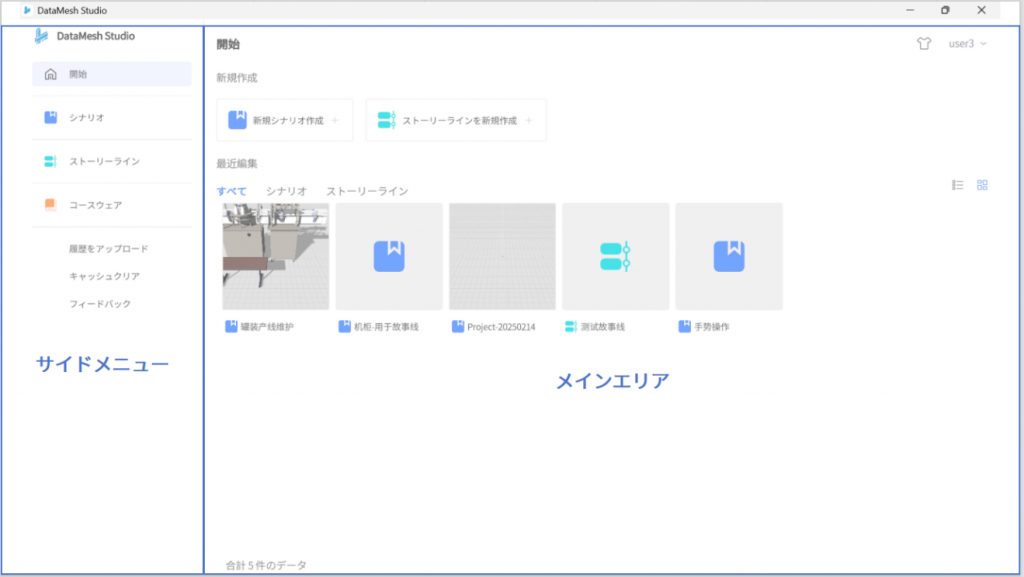Switch to list view layout icon
The image size is (1024, 577).
click(958, 185)
